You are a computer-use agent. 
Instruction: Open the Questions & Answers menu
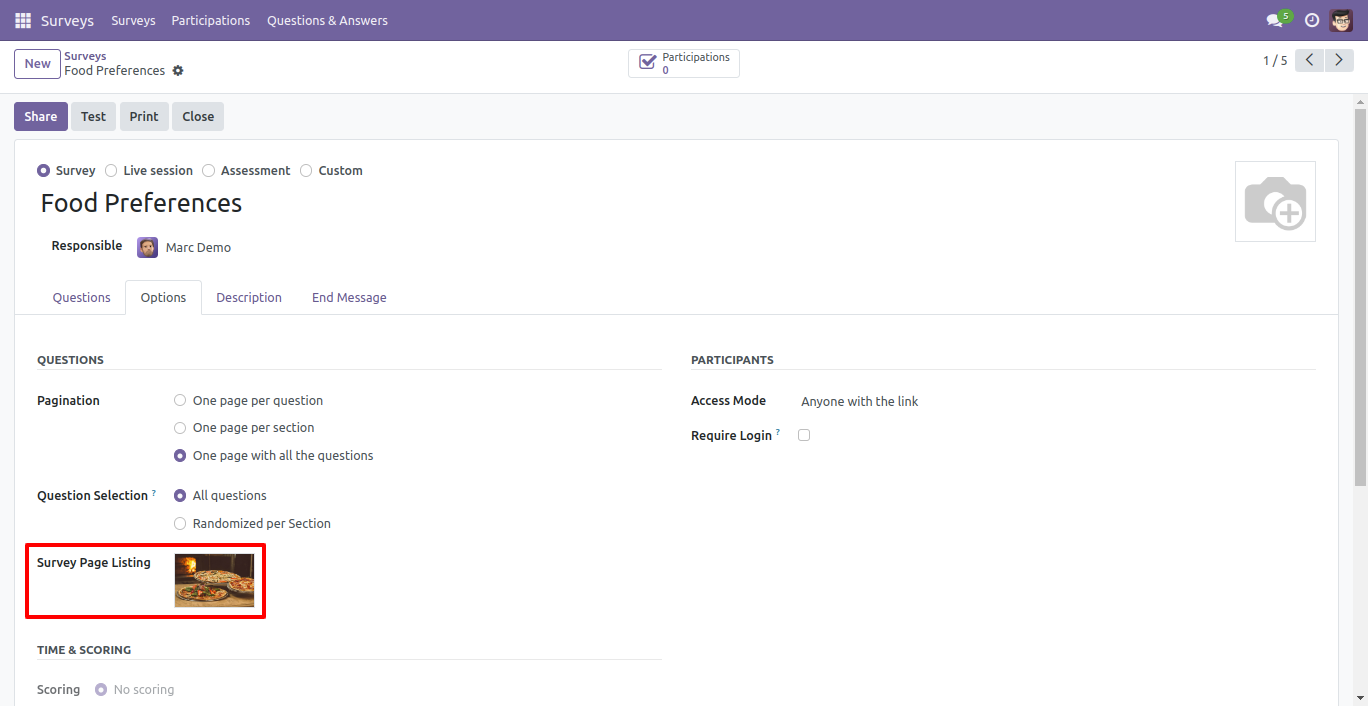click(327, 20)
